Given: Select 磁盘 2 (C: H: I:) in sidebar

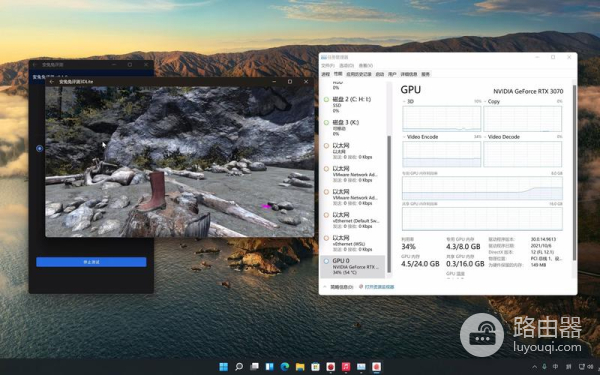Looking at the screenshot, I should (353, 104).
